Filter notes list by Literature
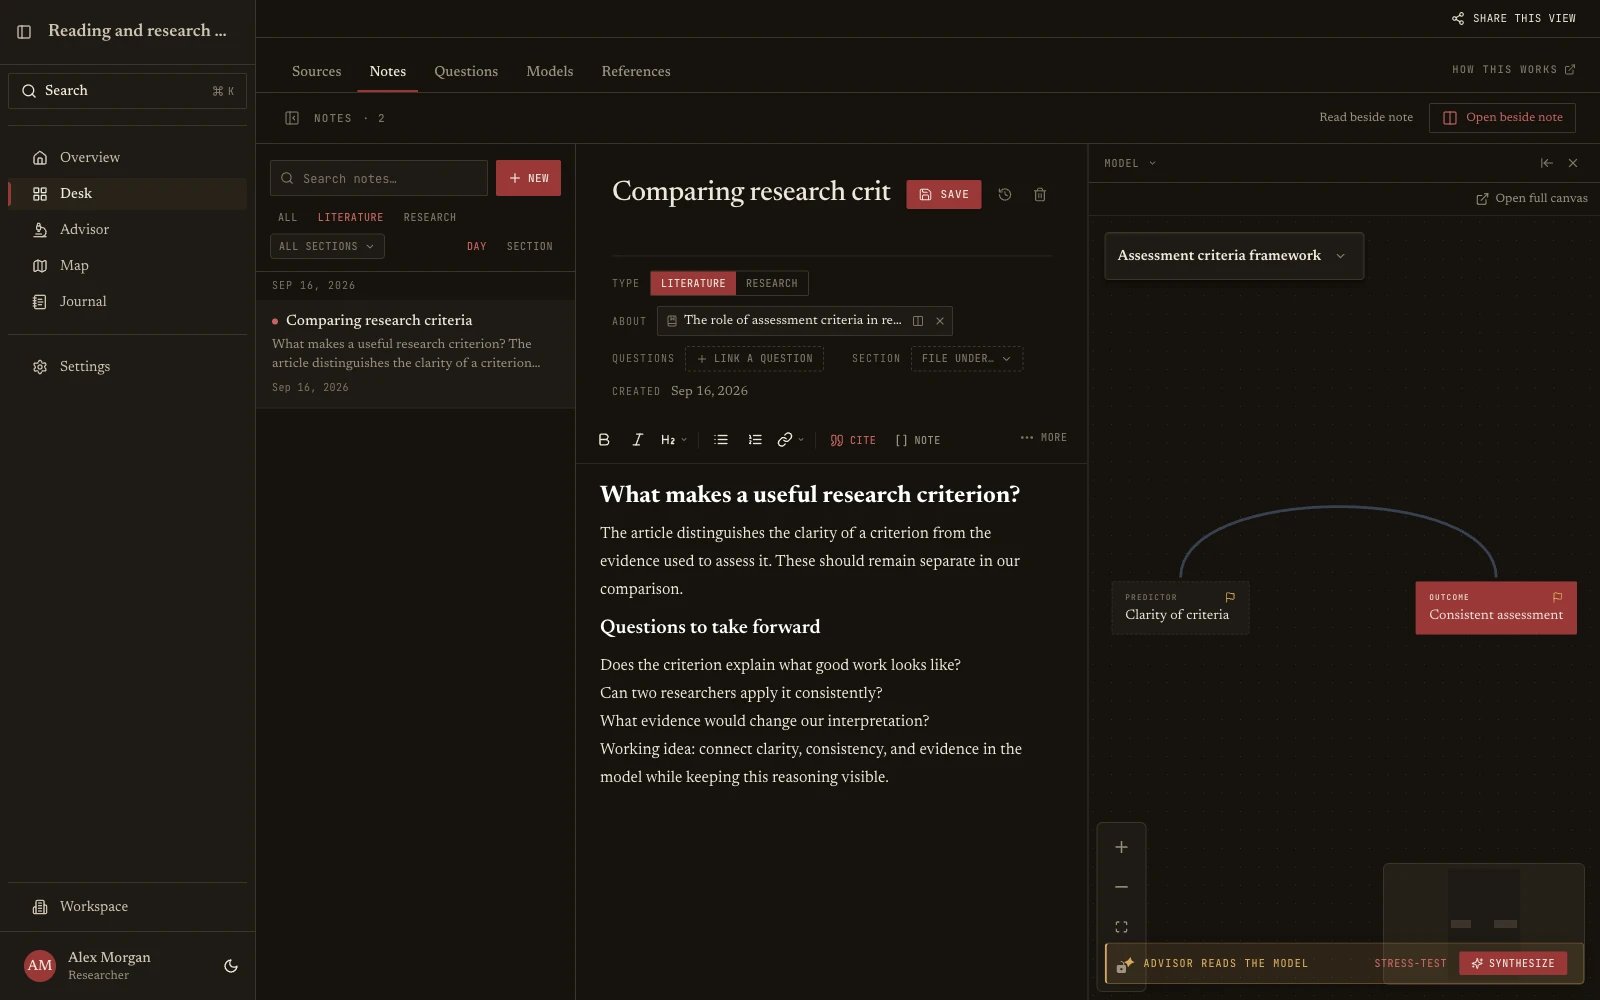 [x=350, y=217]
